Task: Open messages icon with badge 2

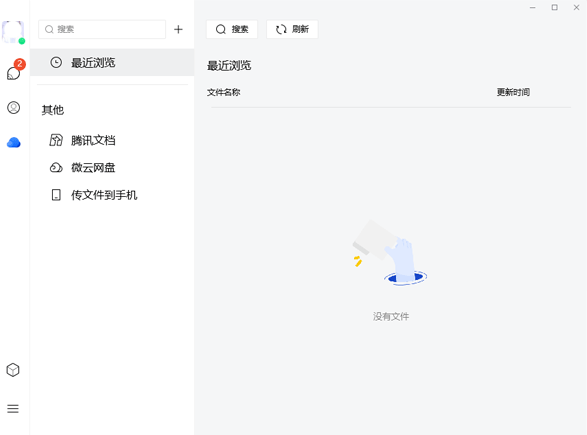Action: click(14, 71)
